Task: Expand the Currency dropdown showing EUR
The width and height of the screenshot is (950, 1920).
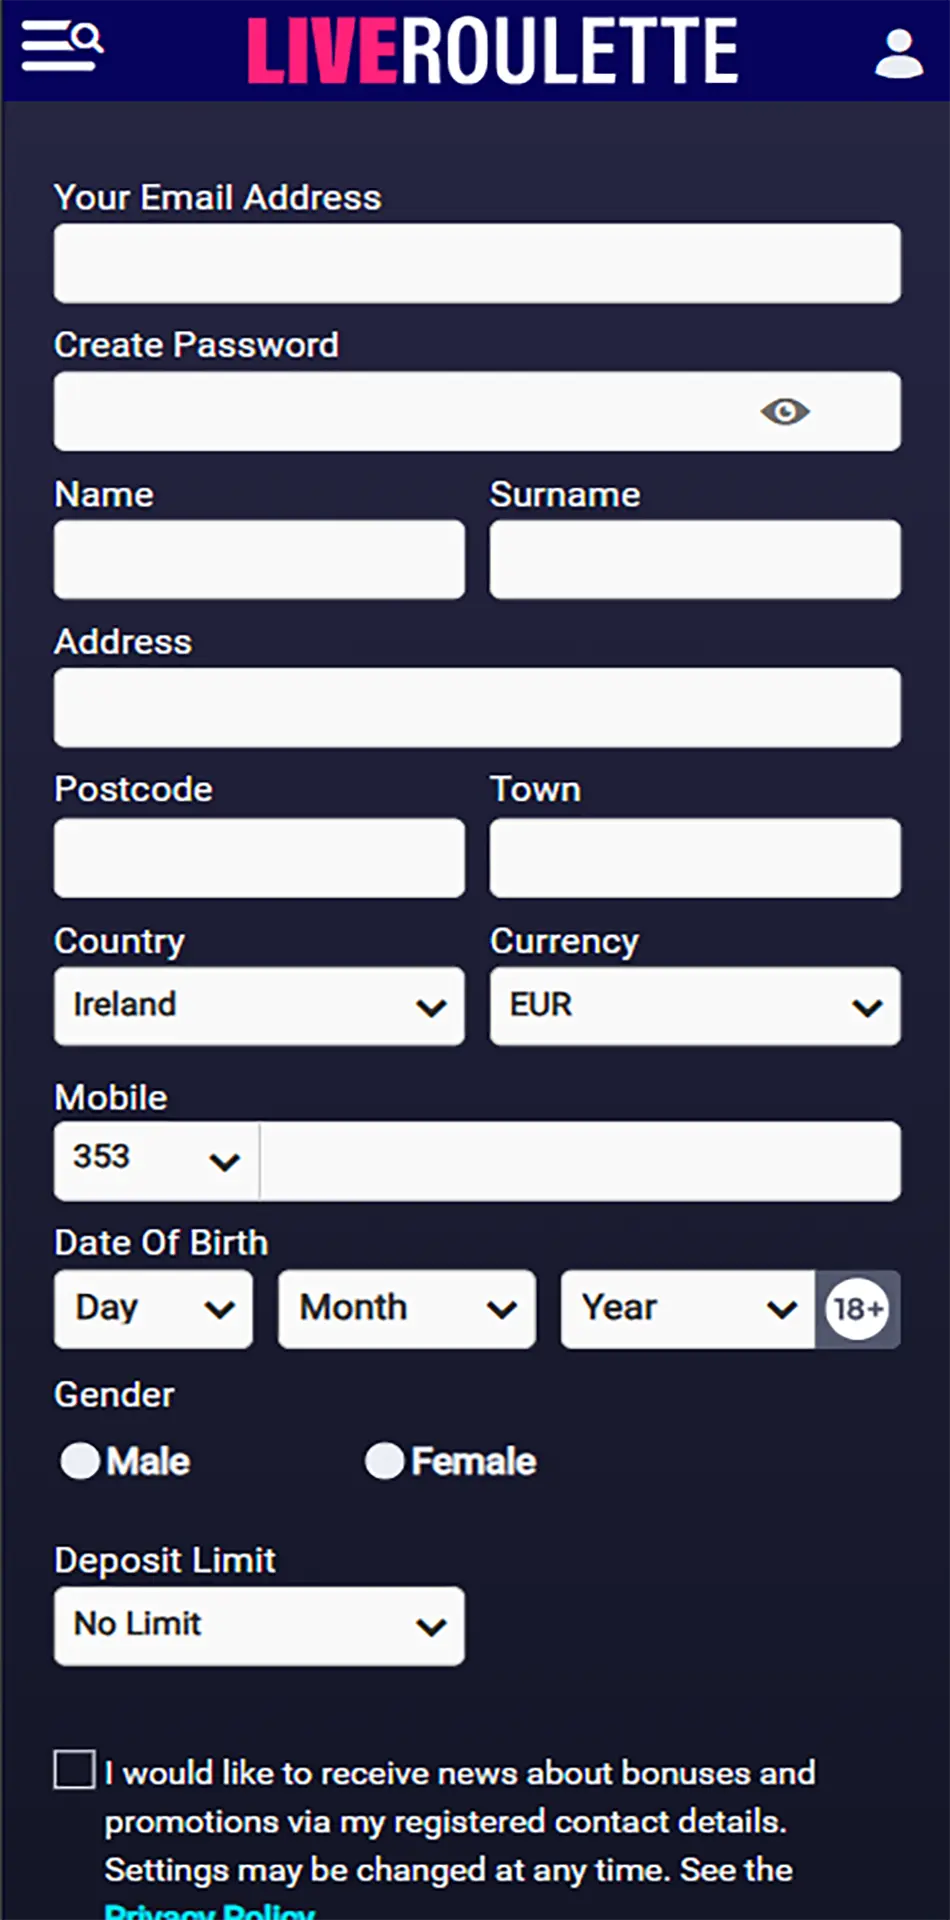Action: [695, 1006]
